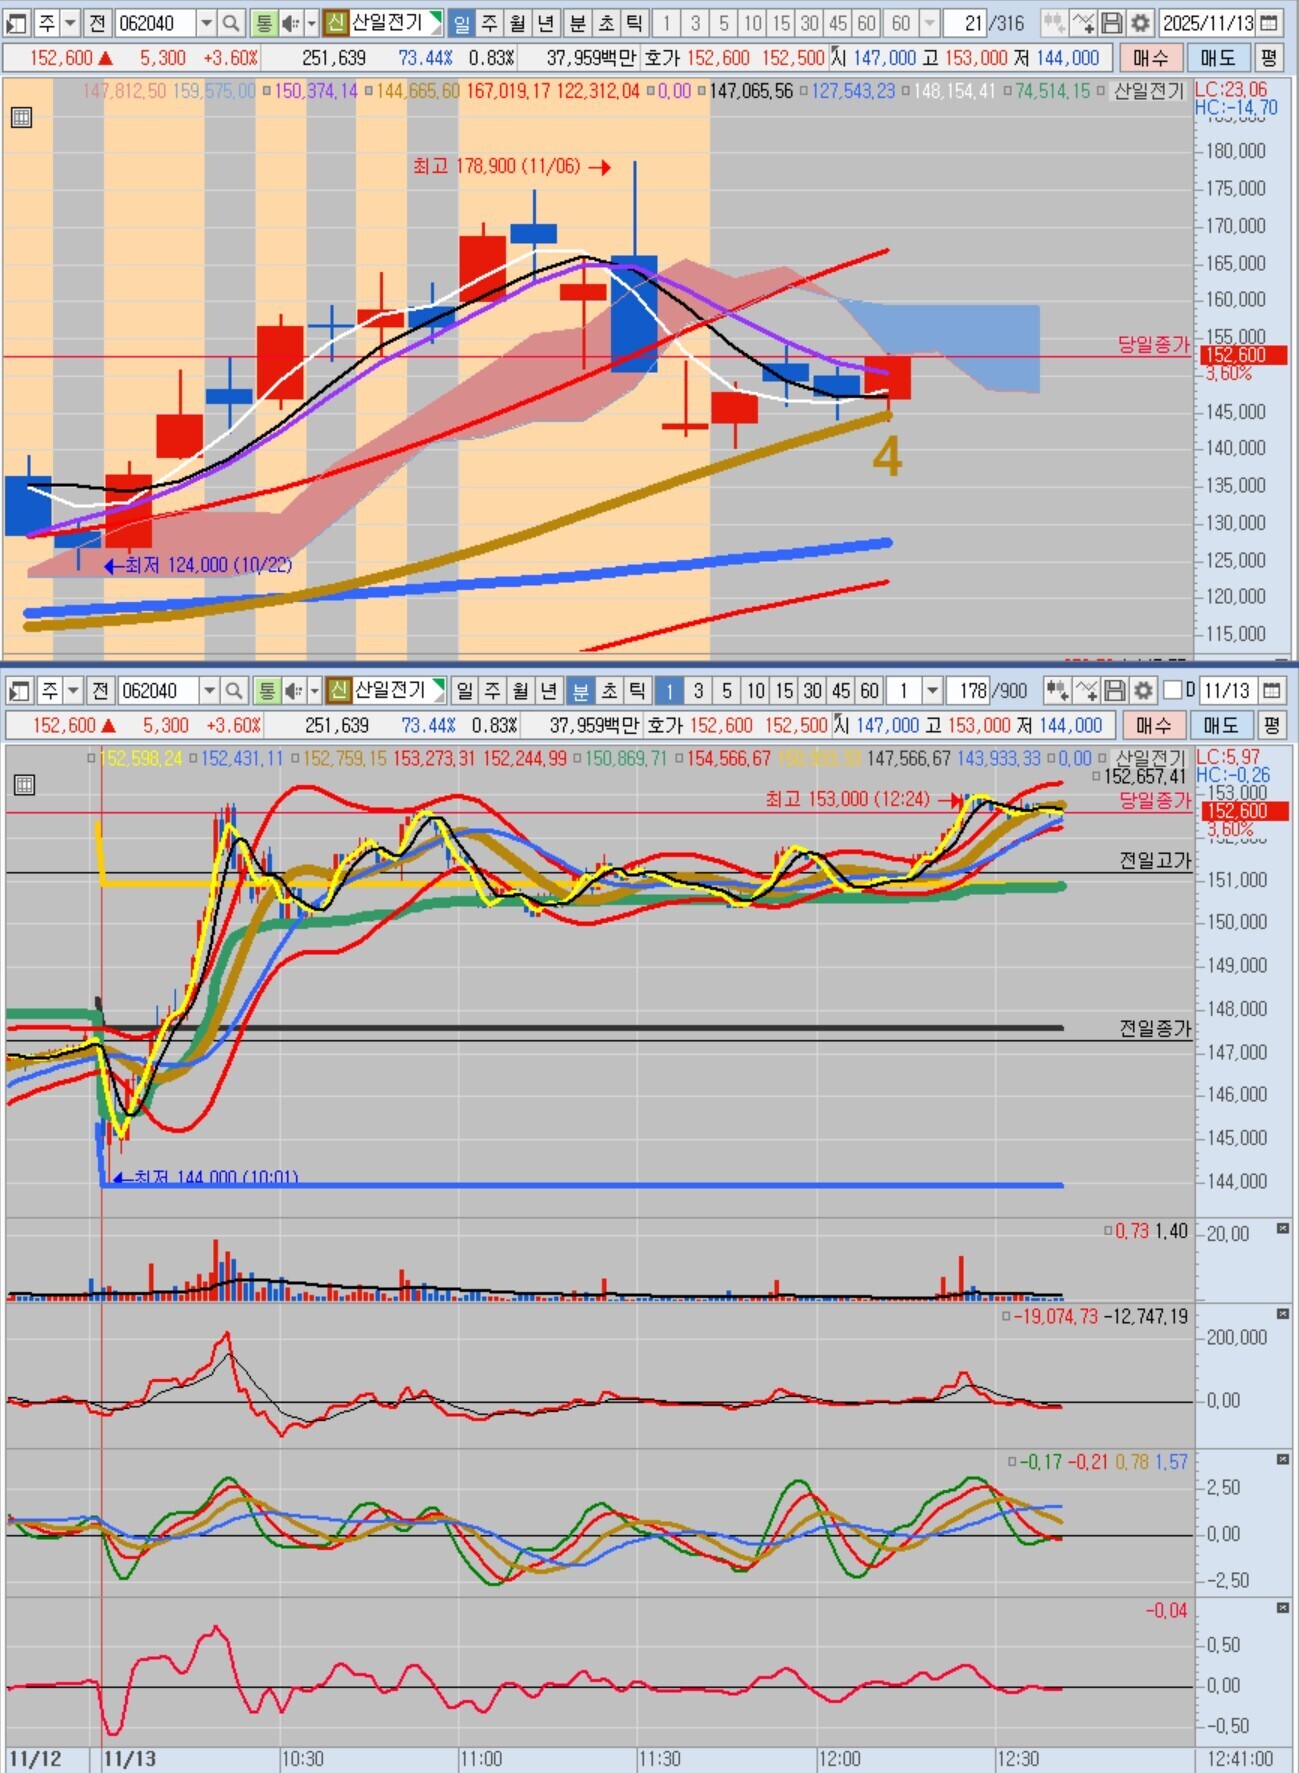Viewport: 1299px width, 1773px height.
Task: Close the volume indicator pane with its X
Action: [x=1283, y=1228]
